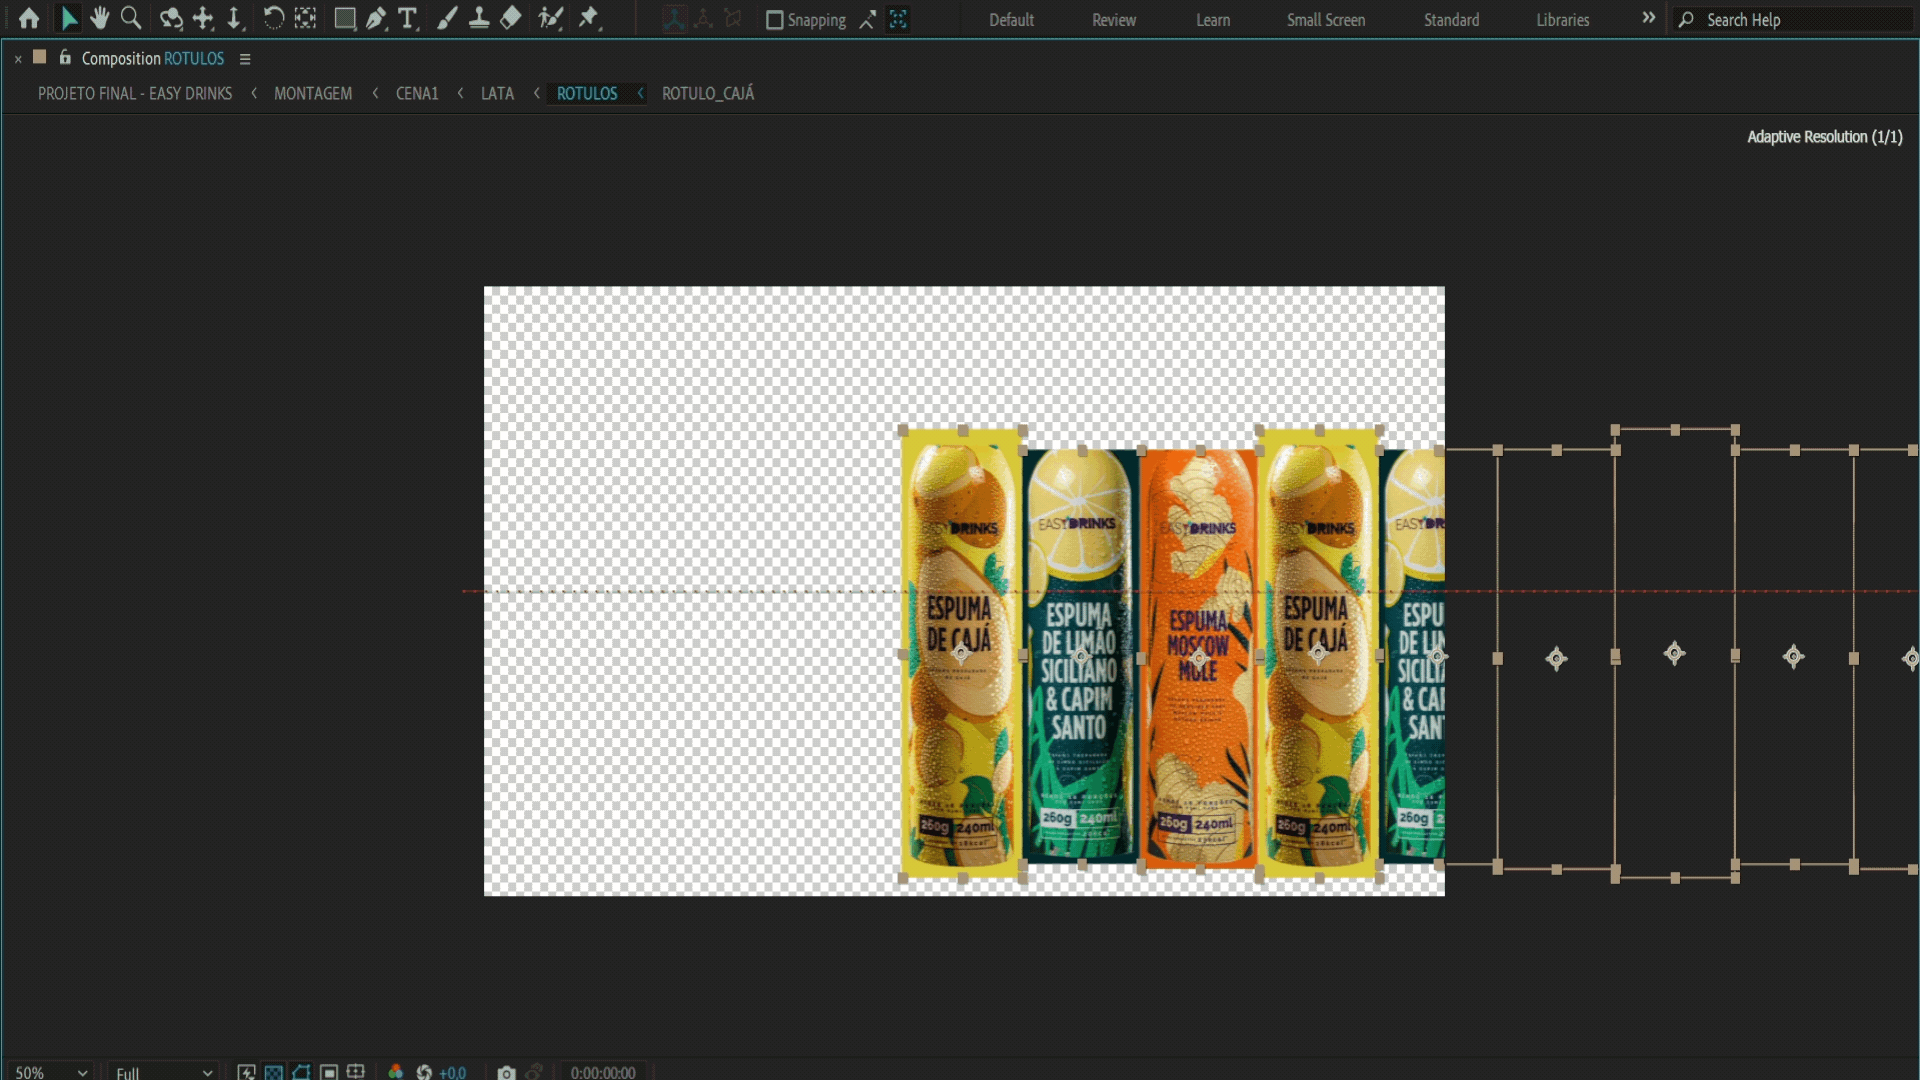The width and height of the screenshot is (1920, 1080).
Task: Toggle Fast Previews icon
Action: 246,1072
